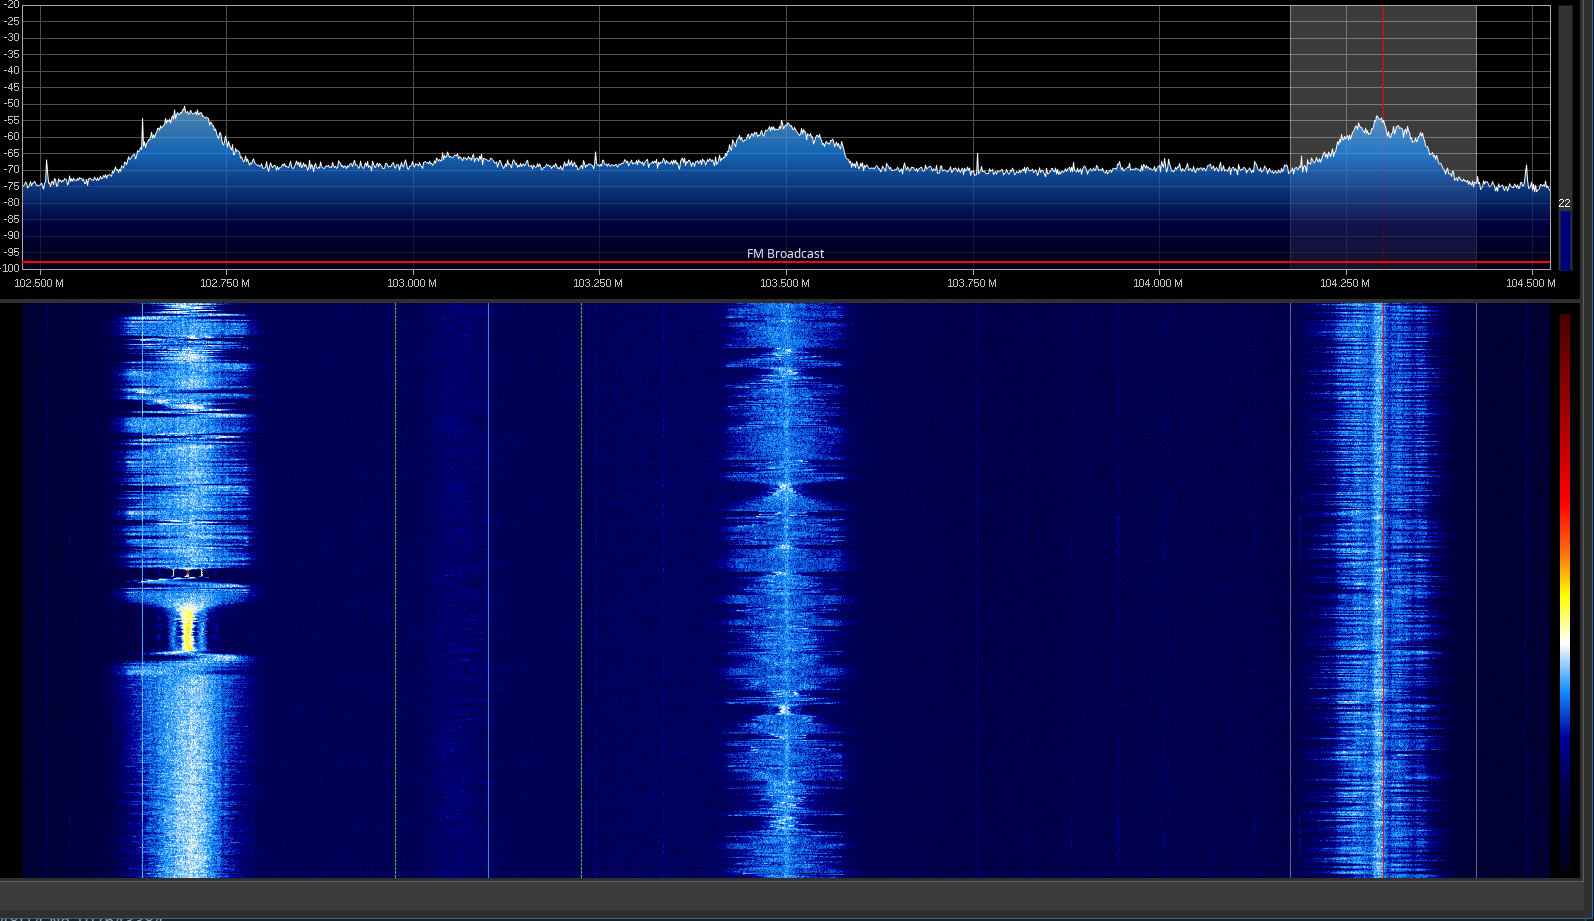This screenshot has height=921, width=1594.
Task: Click the waterfall color scale bar
Action: tap(1565, 592)
